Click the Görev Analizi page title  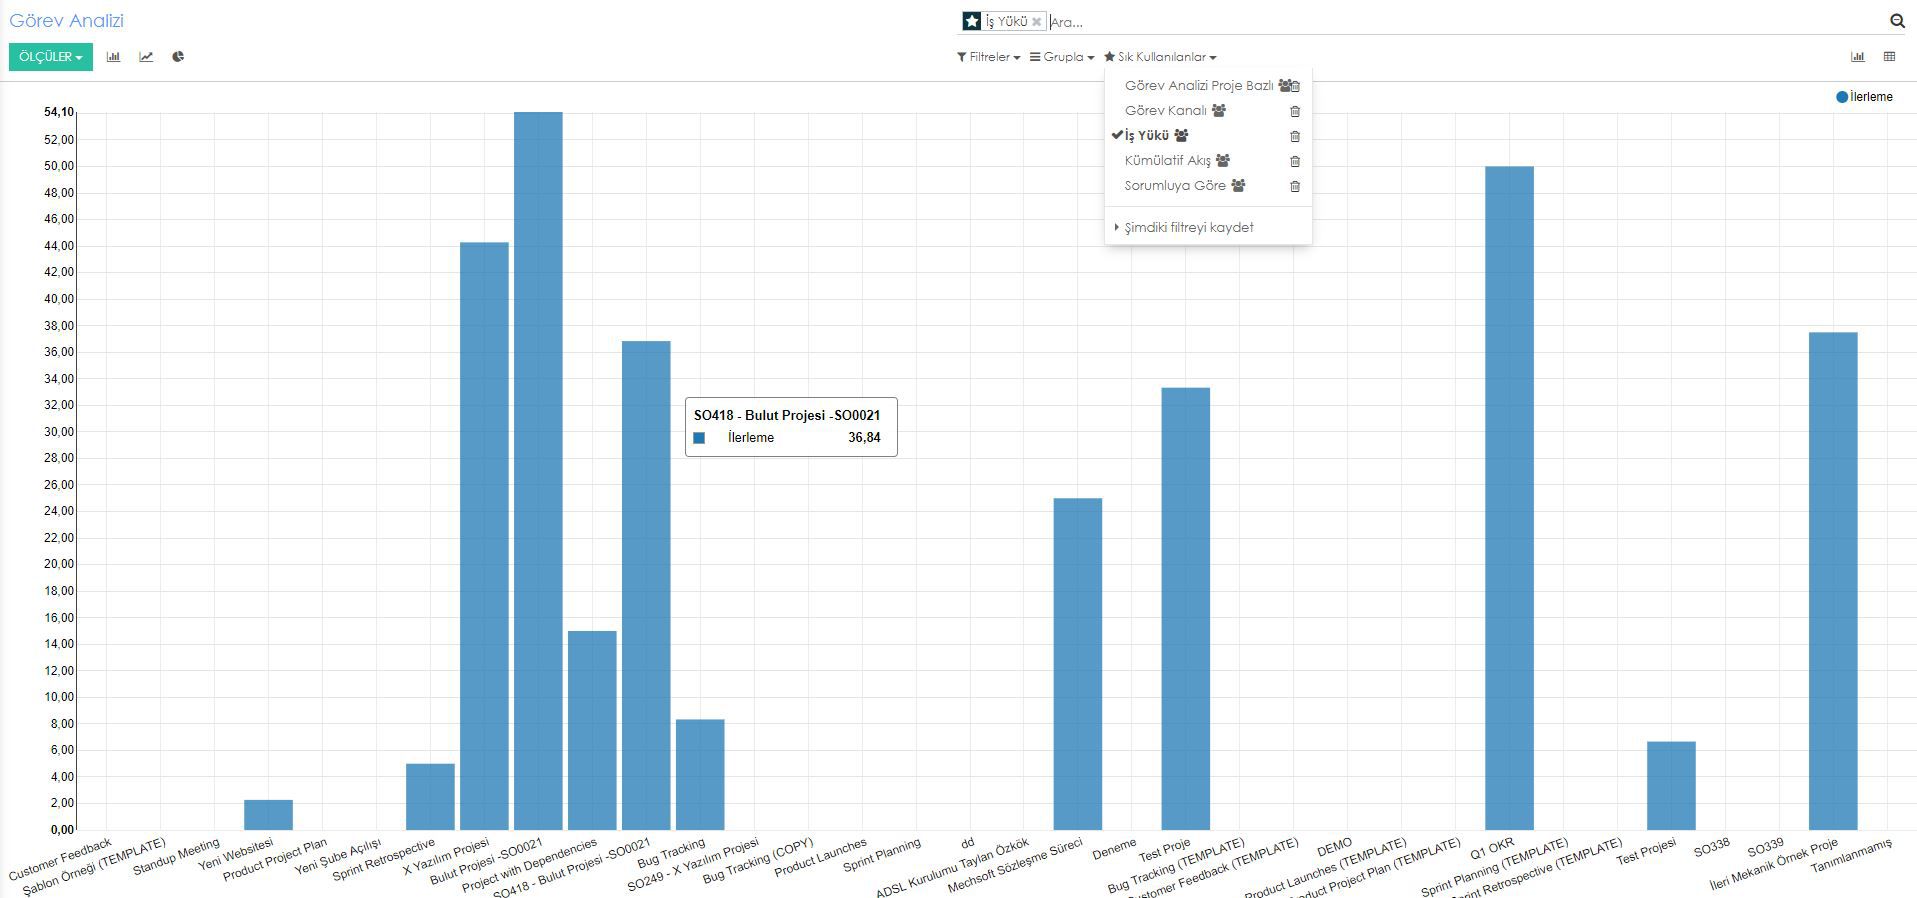click(x=67, y=20)
